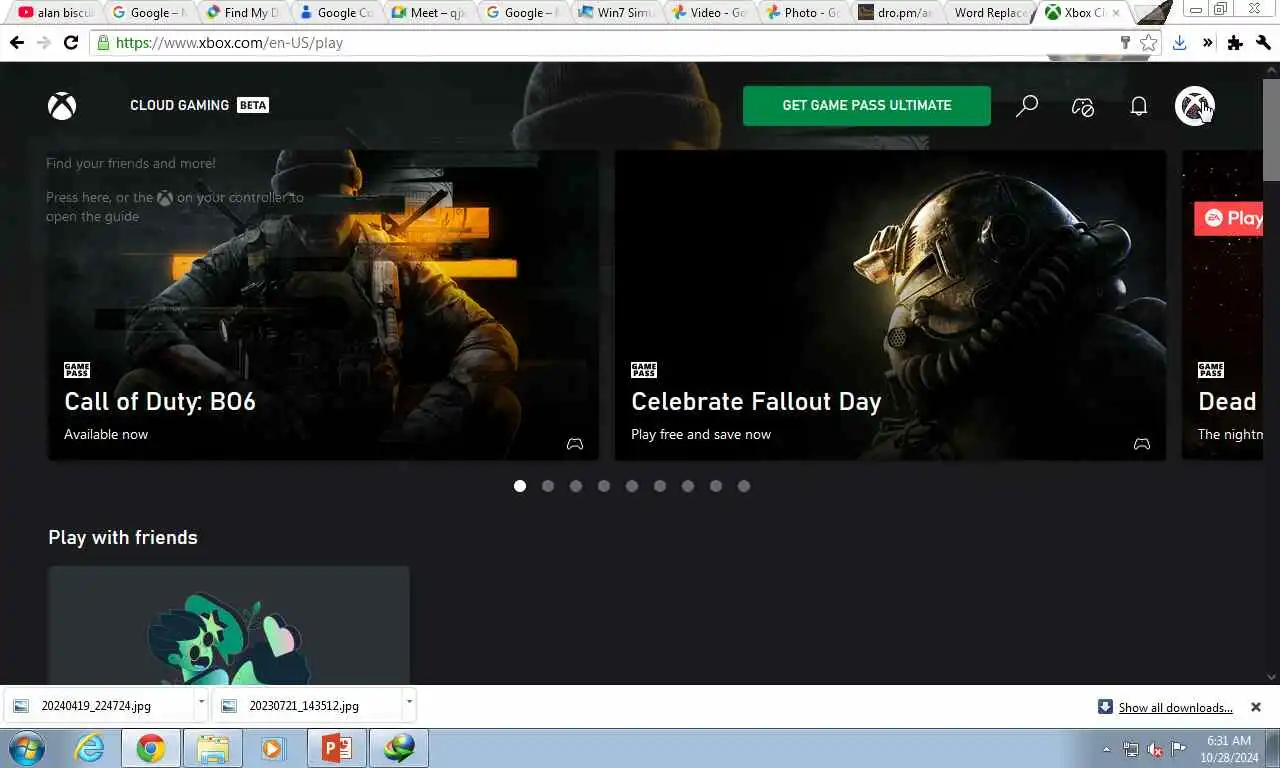Switch to the Win7 Simulator tab

(617, 13)
